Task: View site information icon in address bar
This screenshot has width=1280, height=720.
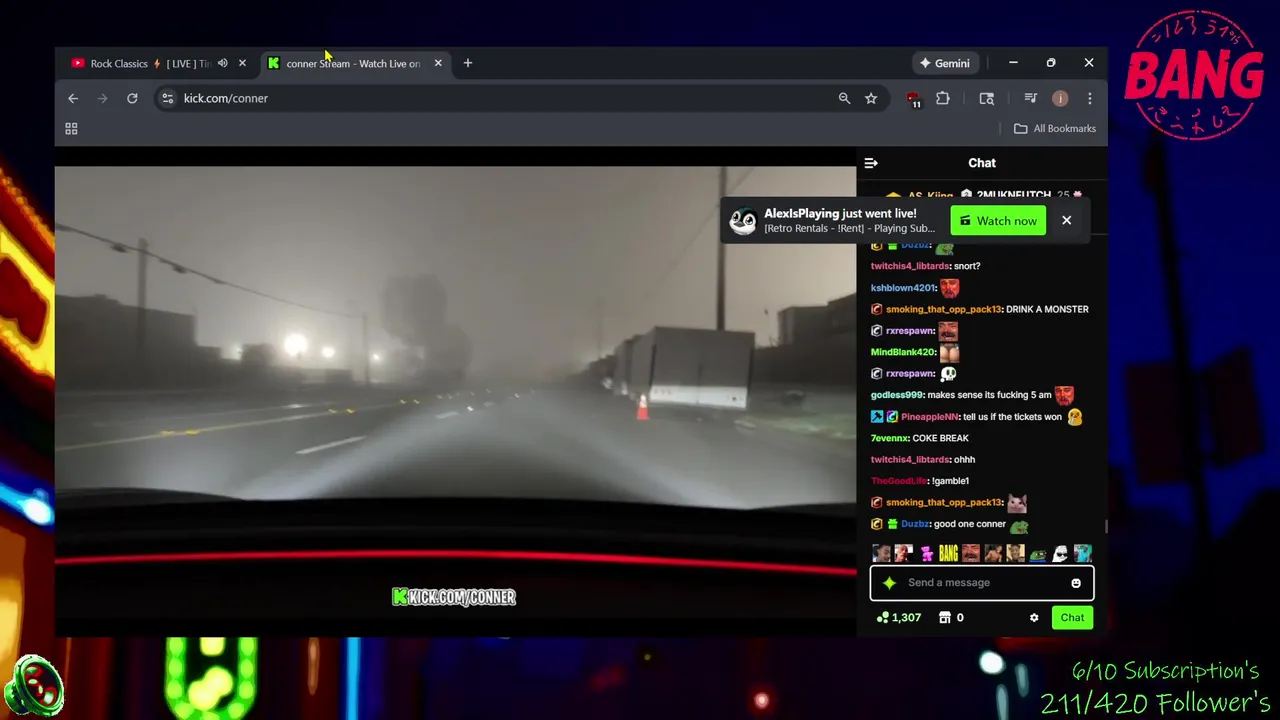Action: pyautogui.click(x=168, y=98)
